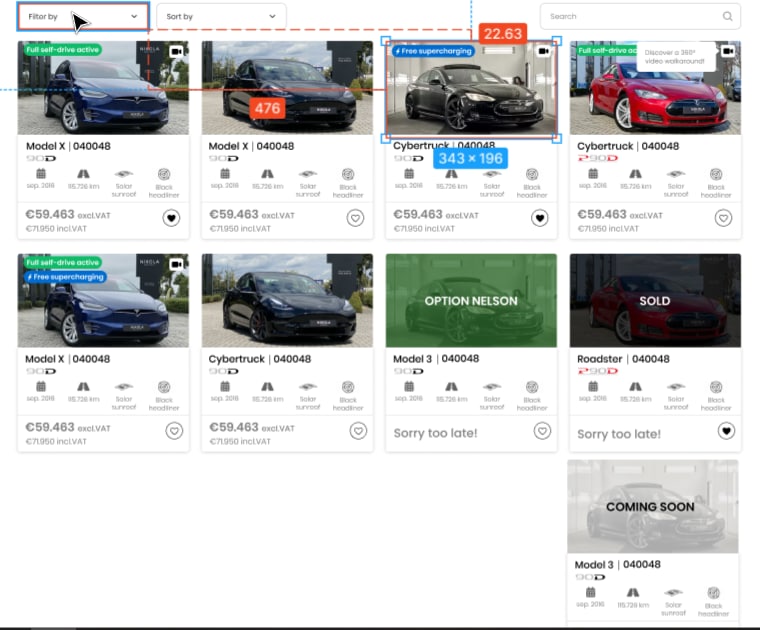Click the chevron arrow in Filter by
760x630 pixels.
point(134,16)
